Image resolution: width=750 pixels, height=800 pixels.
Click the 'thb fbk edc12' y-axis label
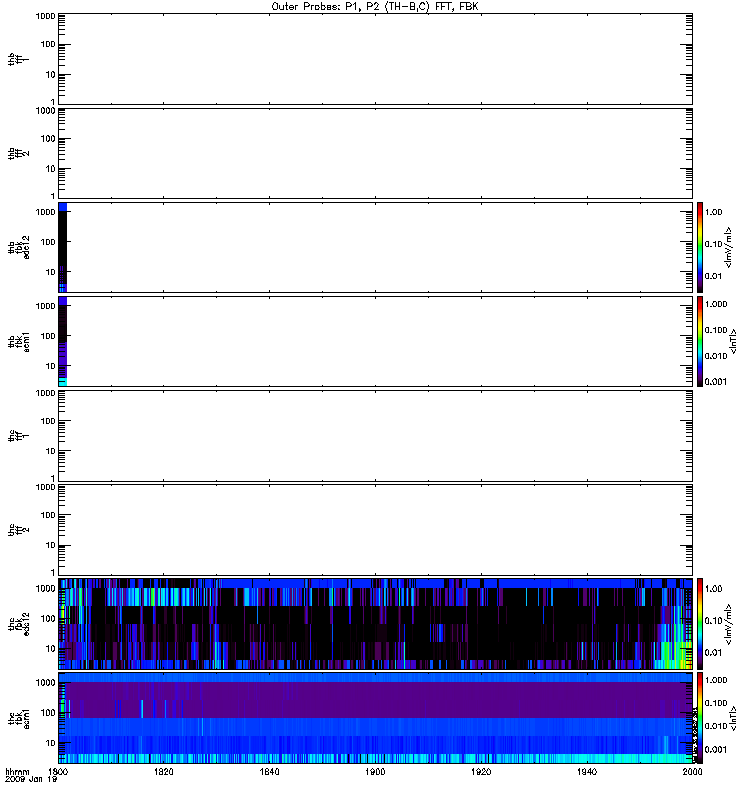point(19,247)
